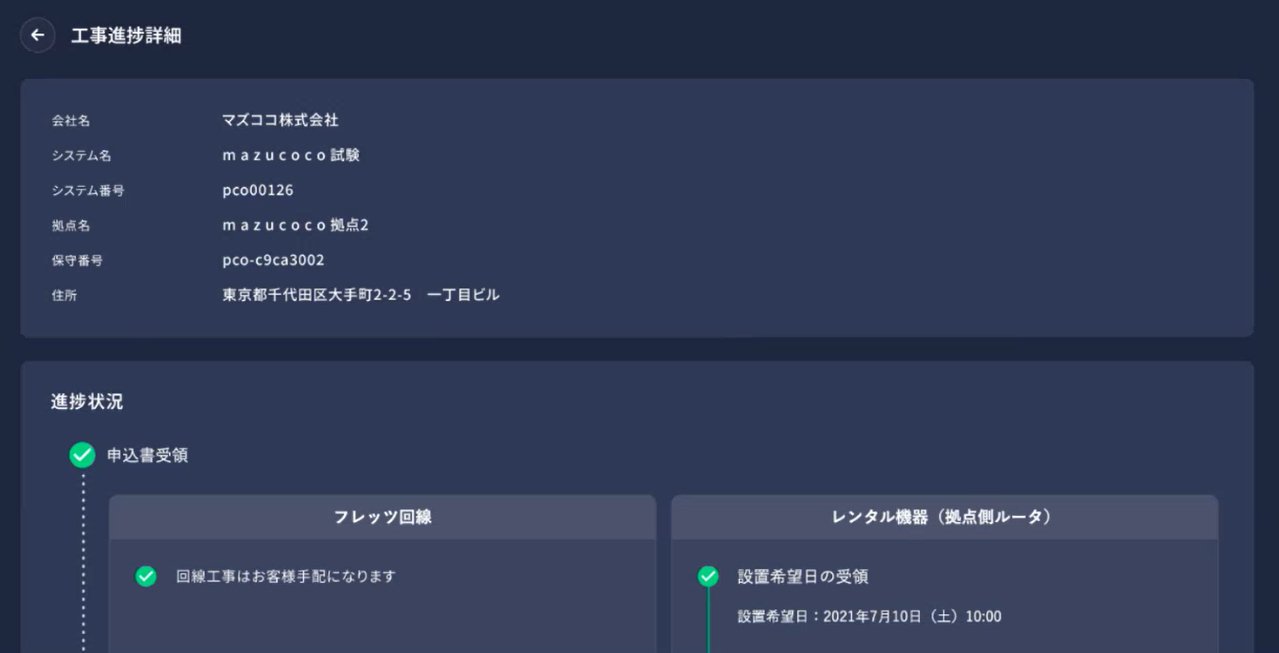
Task: Click the green check beside 申込書受領
Action: coord(82,455)
